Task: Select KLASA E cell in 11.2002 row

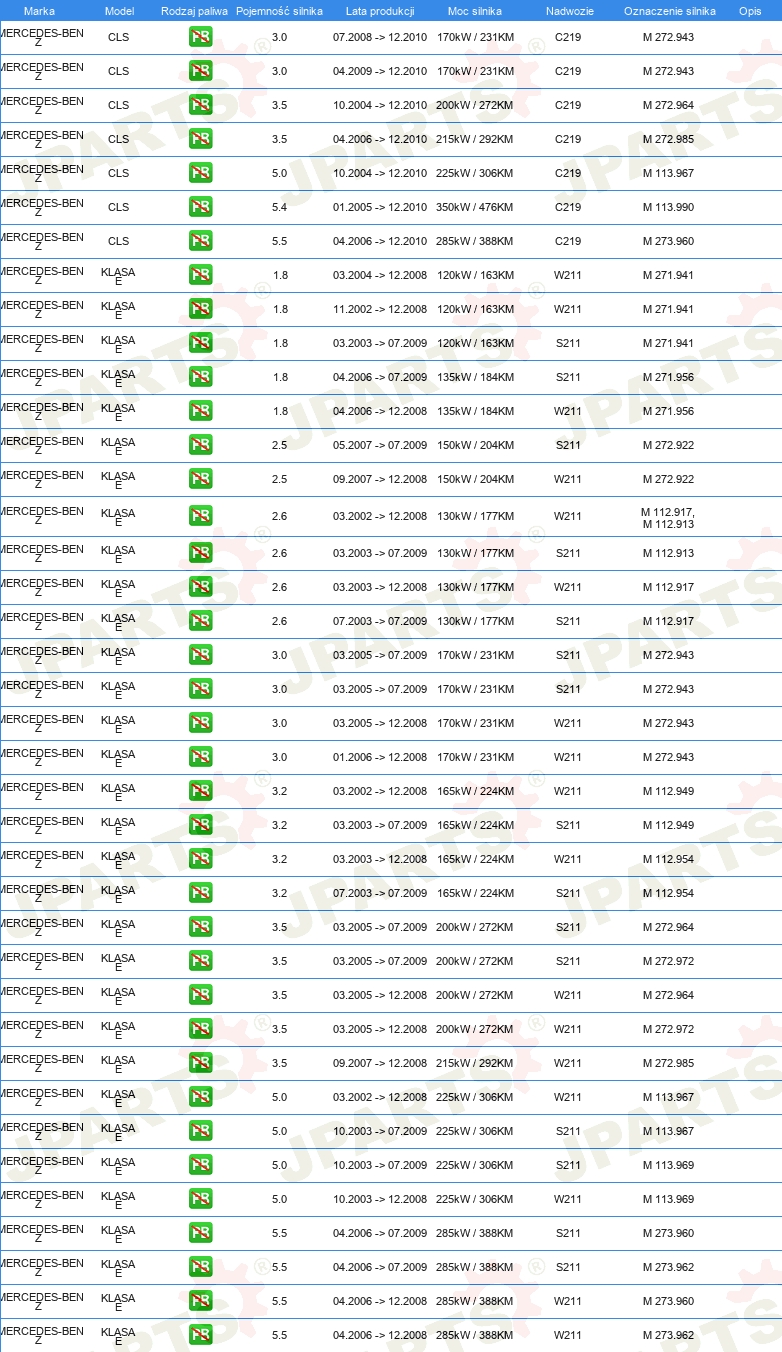Action: pos(118,311)
